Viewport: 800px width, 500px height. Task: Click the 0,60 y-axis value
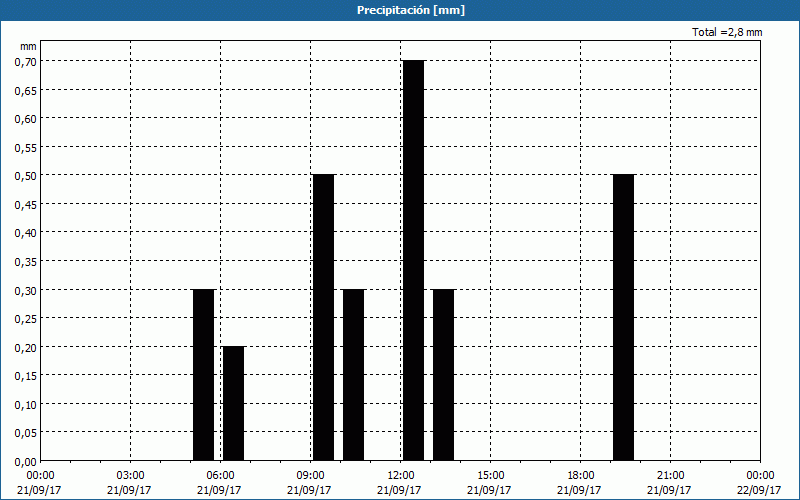(x=26, y=119)
